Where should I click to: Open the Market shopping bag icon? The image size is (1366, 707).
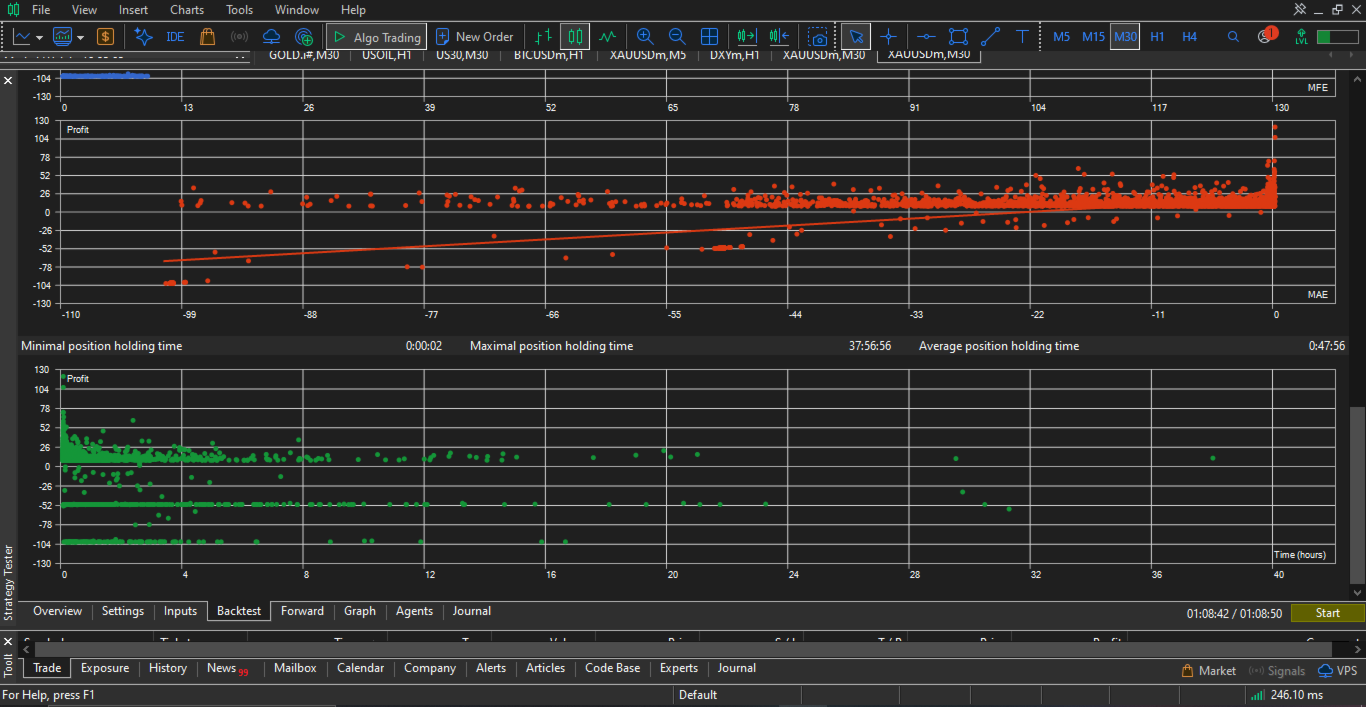(207, 37)
